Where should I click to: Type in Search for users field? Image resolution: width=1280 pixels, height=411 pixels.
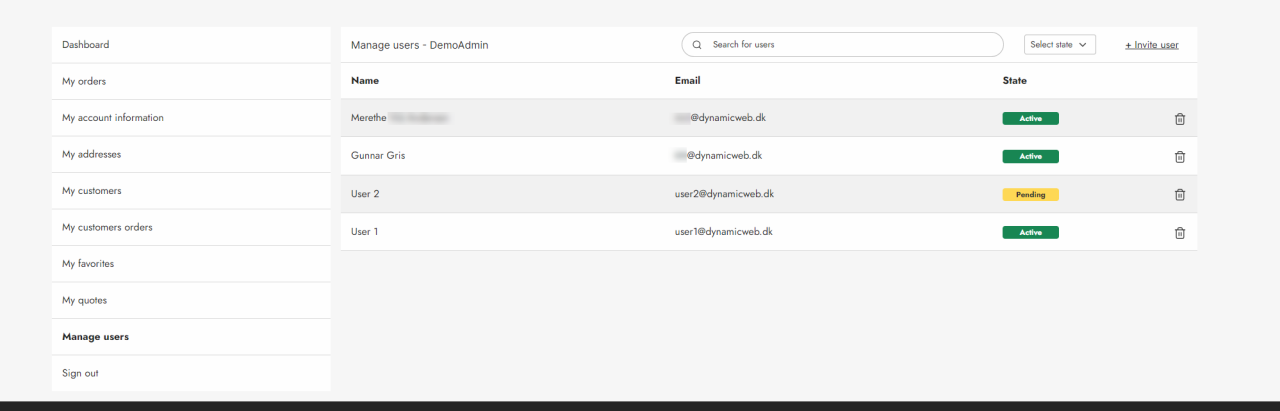(x=850, y=45)
